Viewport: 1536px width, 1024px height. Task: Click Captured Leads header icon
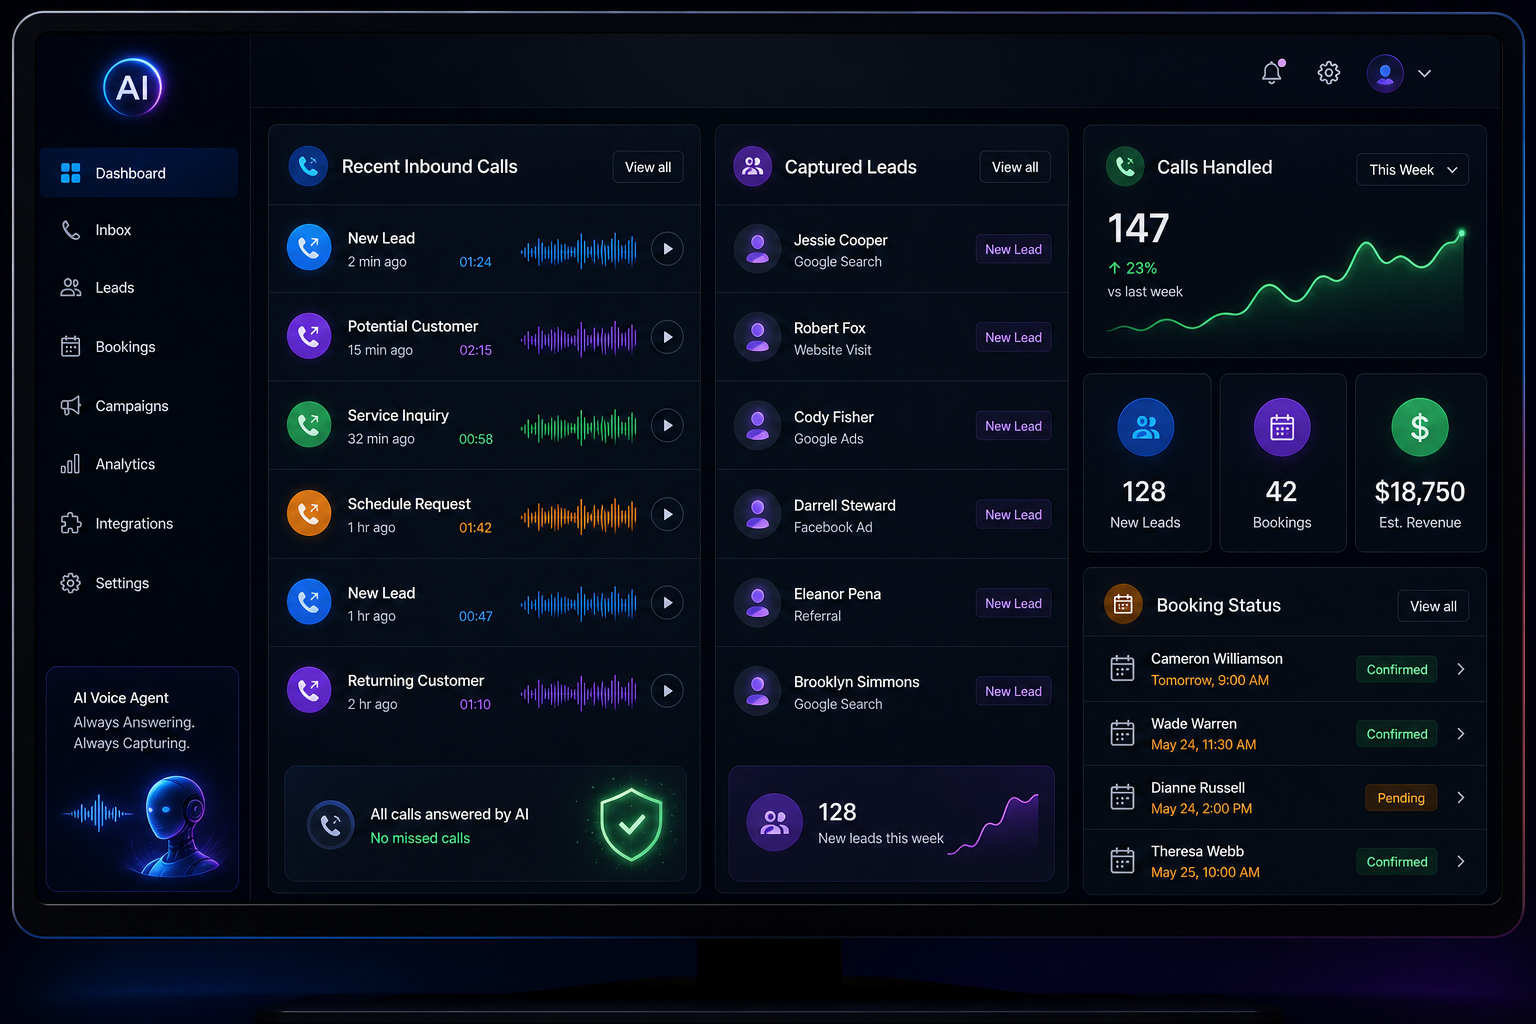coord(753,167)
